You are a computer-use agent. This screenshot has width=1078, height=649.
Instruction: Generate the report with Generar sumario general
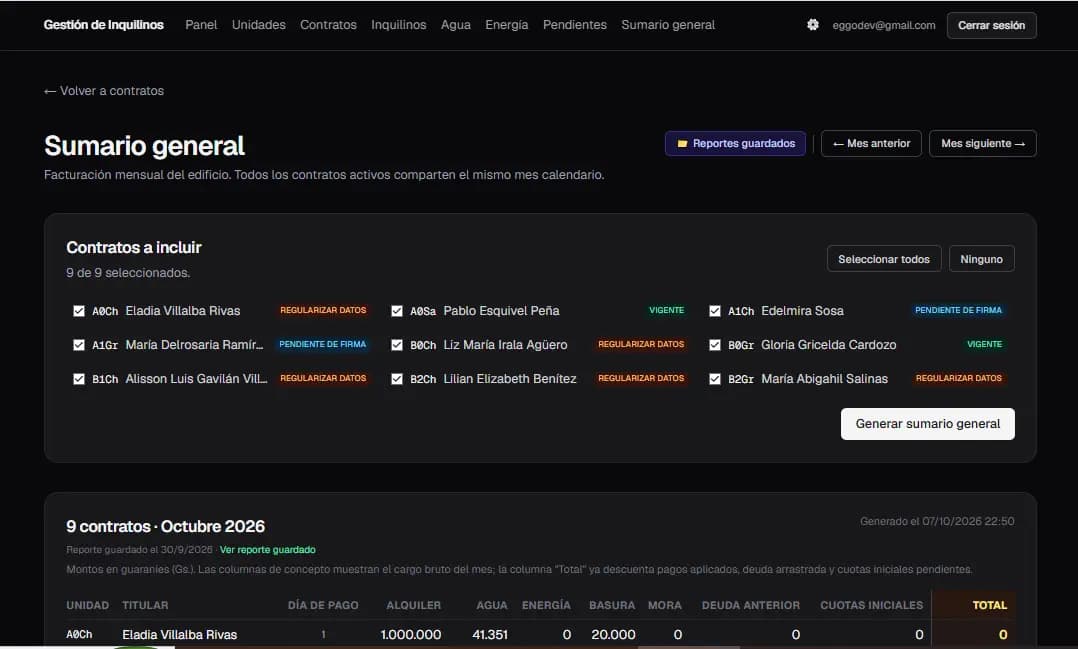927,424
